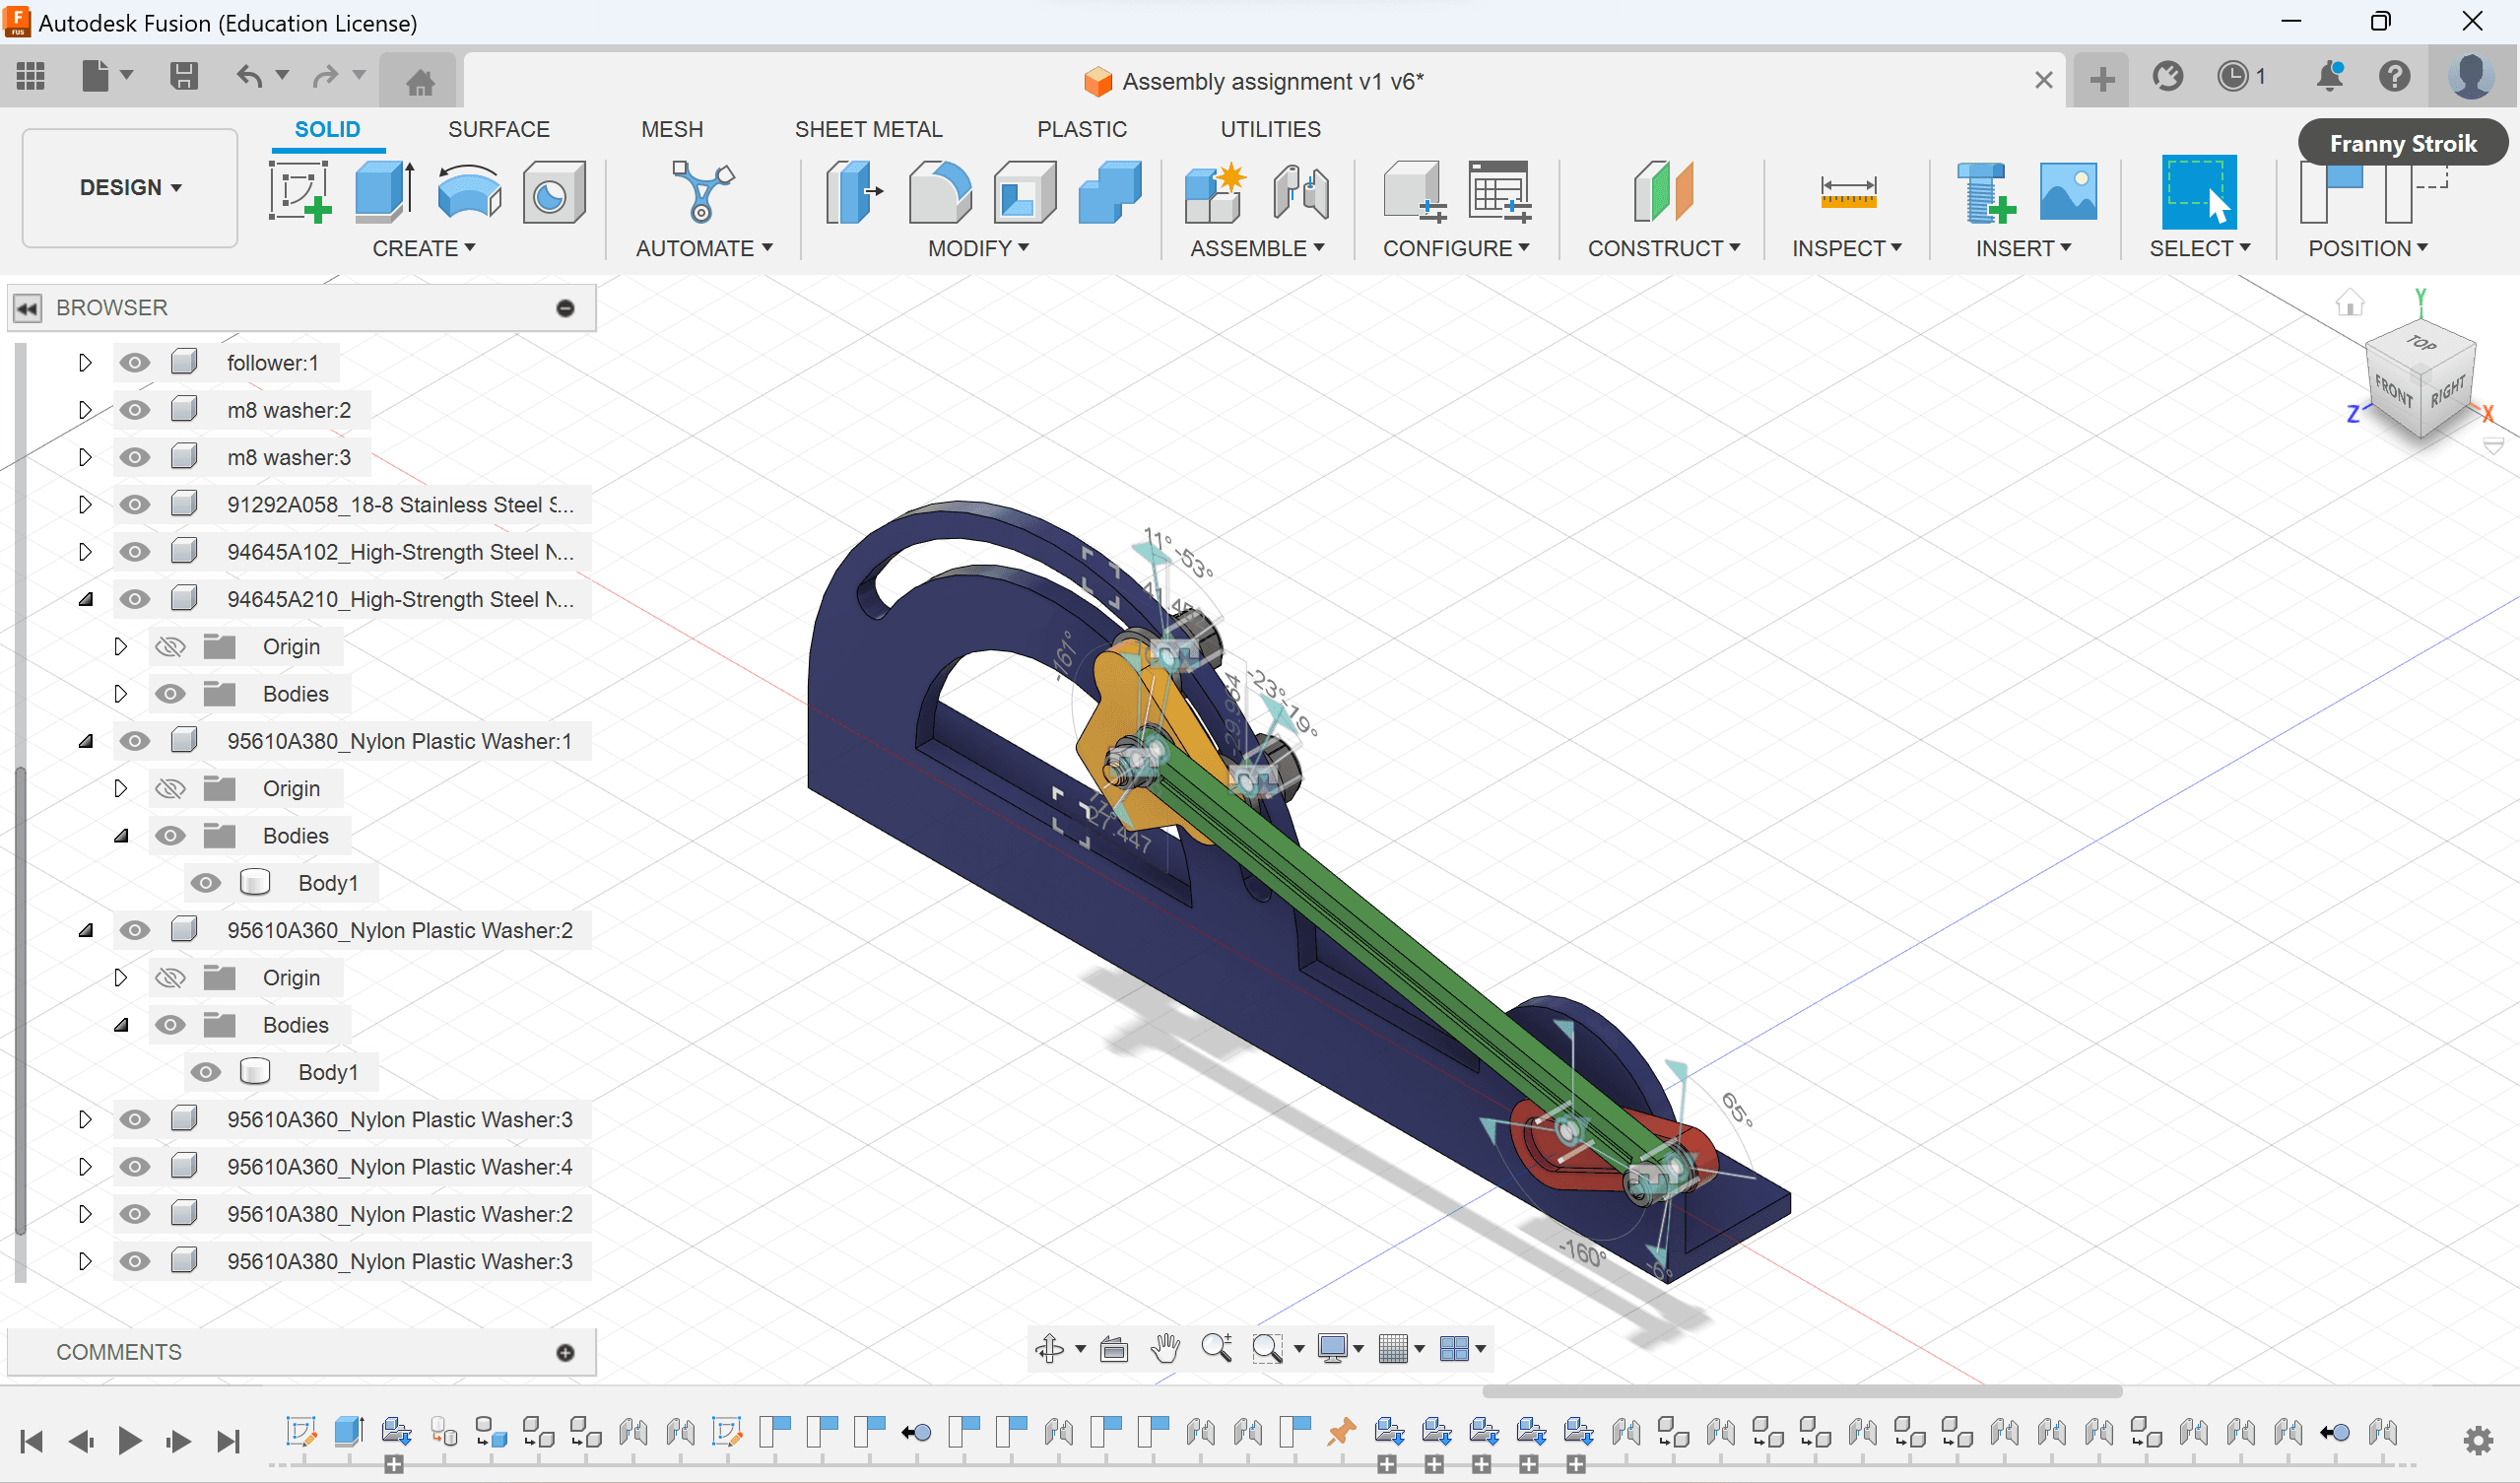Select the SOLID tab

pos(327,129)
